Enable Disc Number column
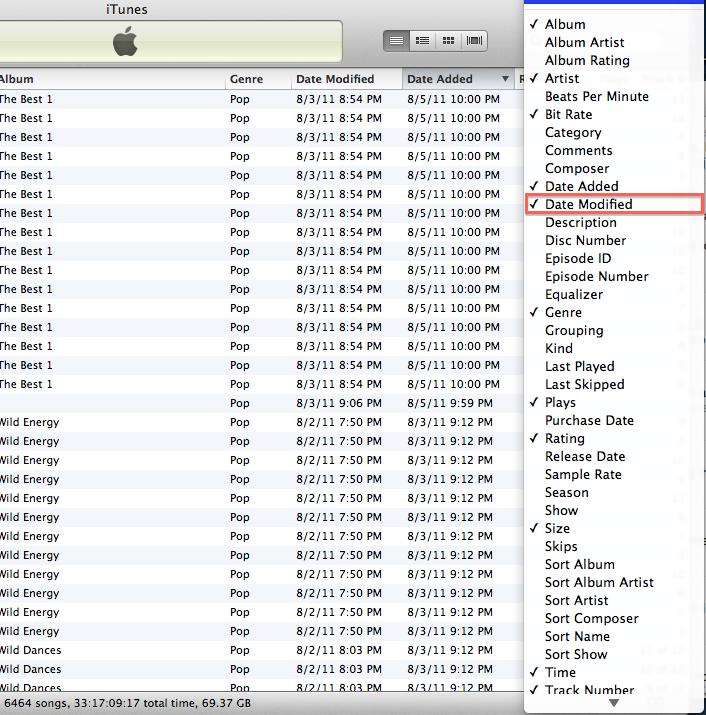The height and width of the screenshot is (715, 706). pyautogui.click(x=613, y=240)
